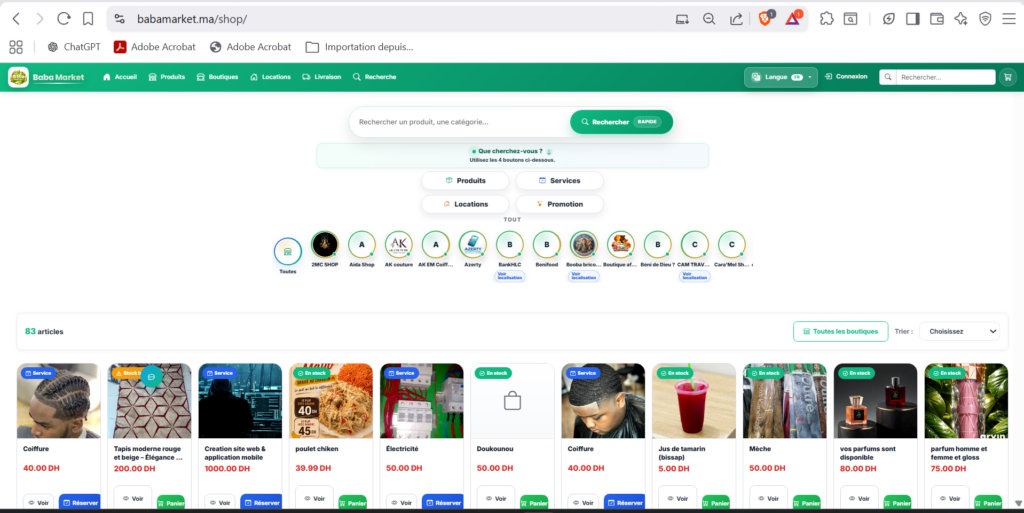
Task: Open the Tapis moderne rouge product image
Action: tap(150, 401)
